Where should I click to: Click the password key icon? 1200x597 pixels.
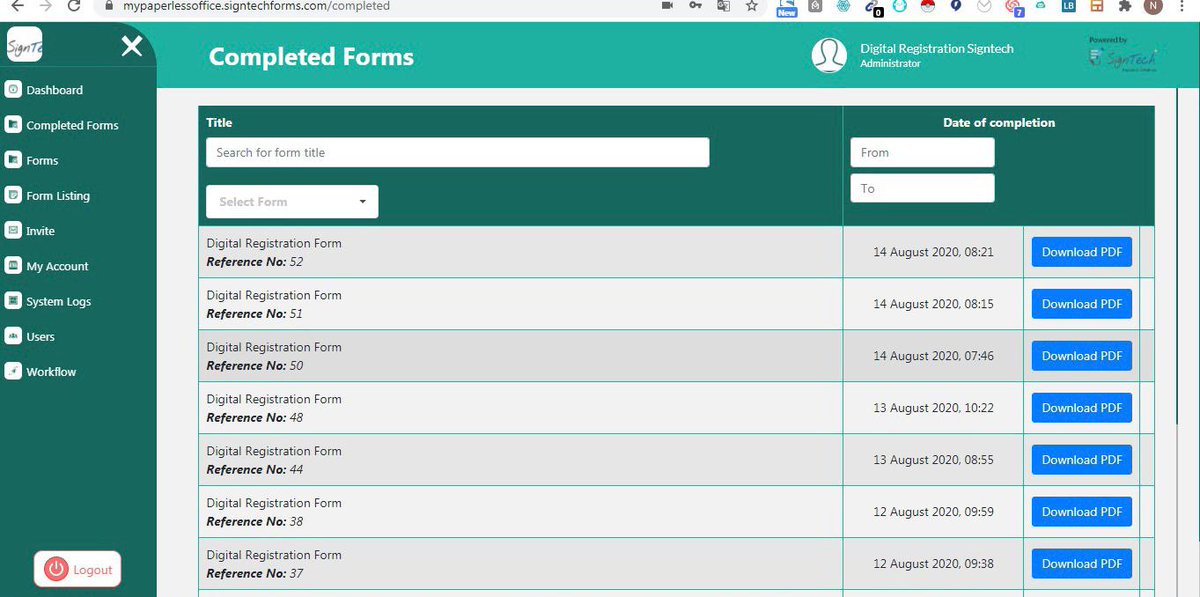695,6
